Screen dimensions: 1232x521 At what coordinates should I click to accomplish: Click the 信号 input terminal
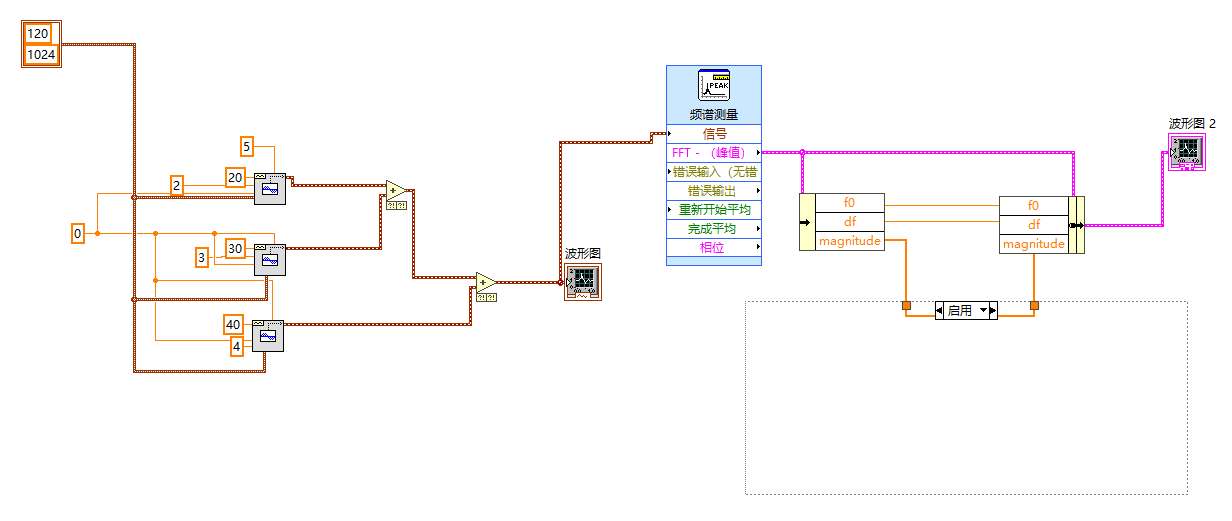point(714,134)
